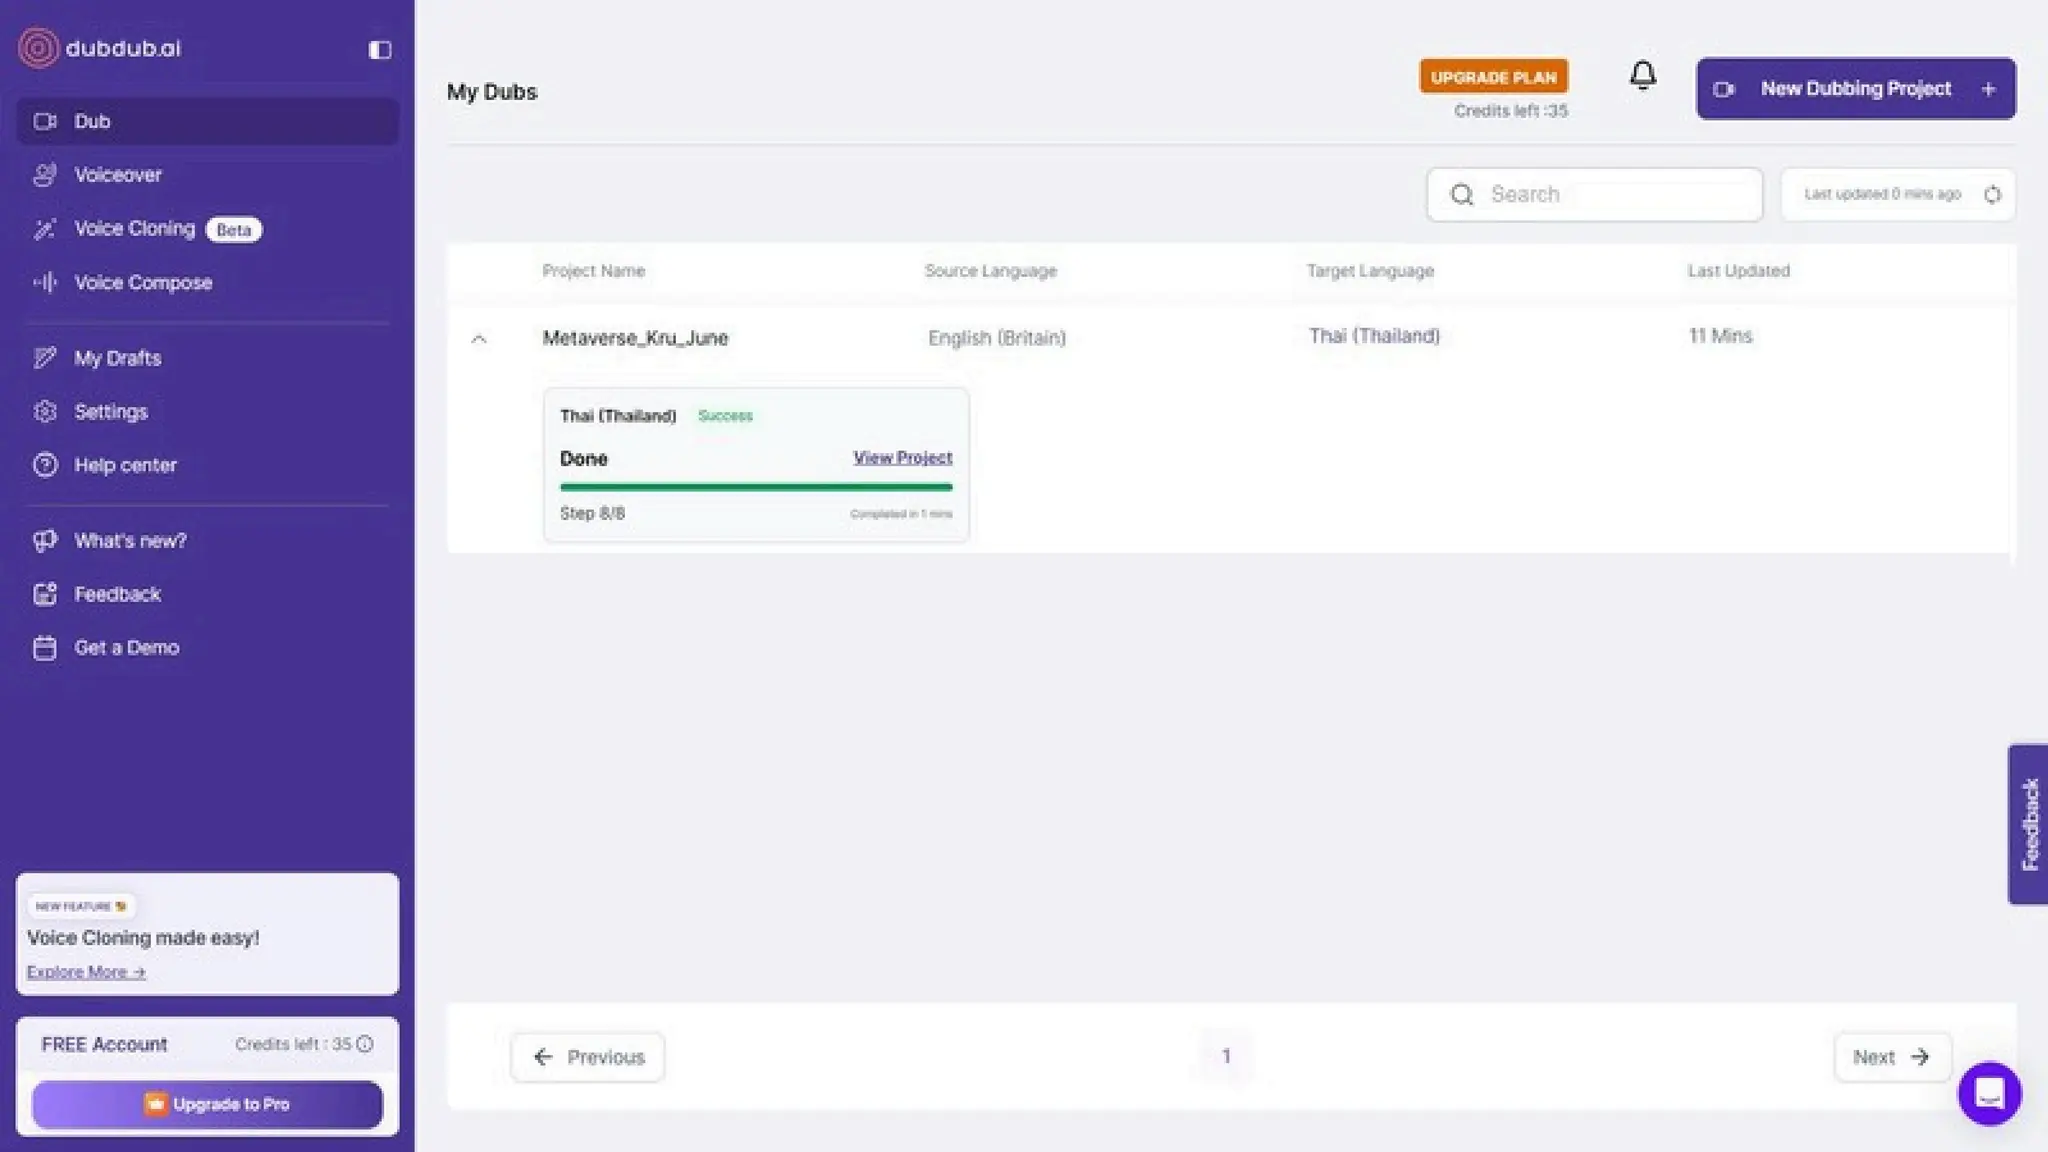Screen dimensions: 2048x1152
Task: Collapse the sidebar panel toggle icon
Action: 379,50
